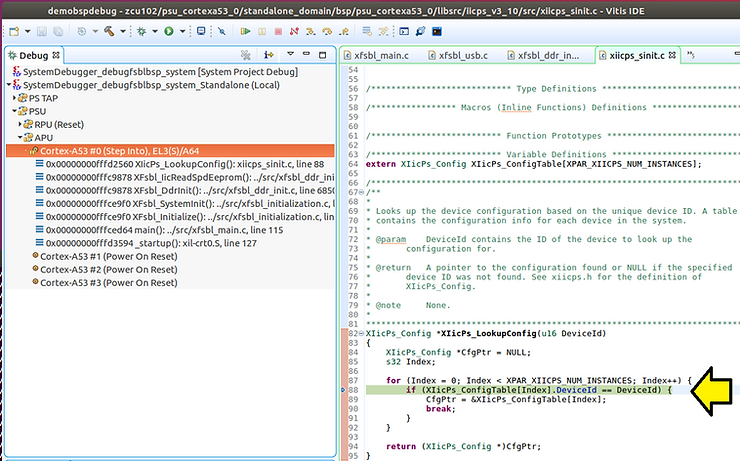
Task: Click the Resume debug button
Action: pos(245,31)
